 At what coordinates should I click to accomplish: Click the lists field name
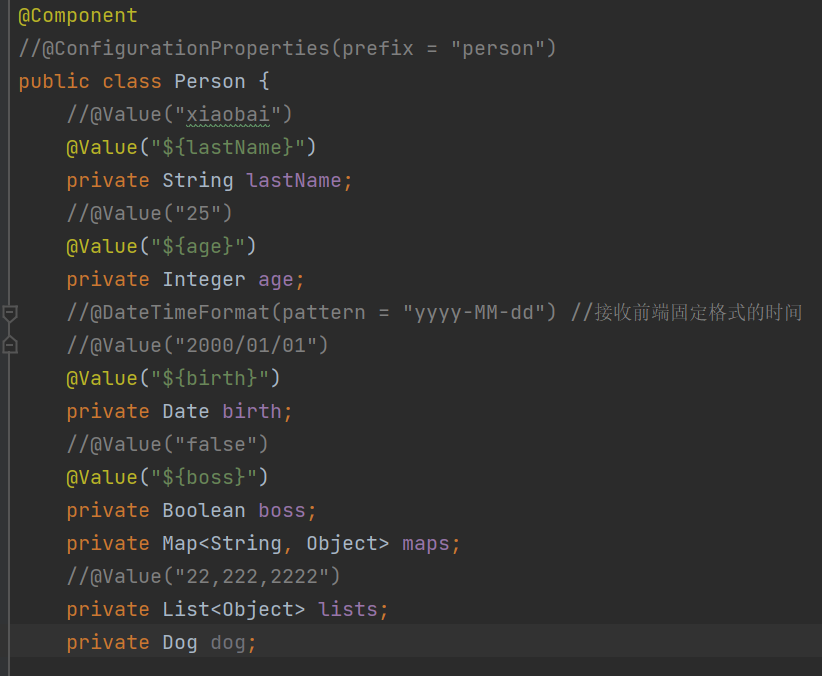(348, 610)
